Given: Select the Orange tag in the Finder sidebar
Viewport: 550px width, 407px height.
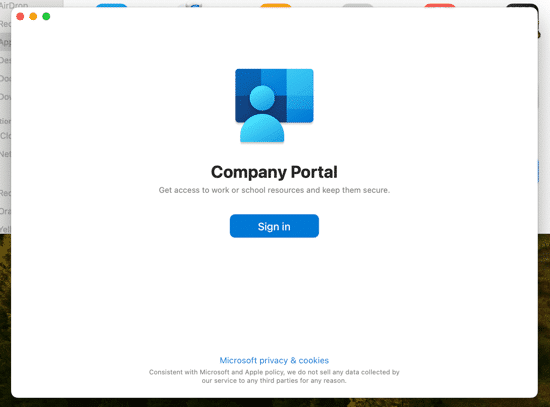Looking at the screenshot, I should (5, 211).
